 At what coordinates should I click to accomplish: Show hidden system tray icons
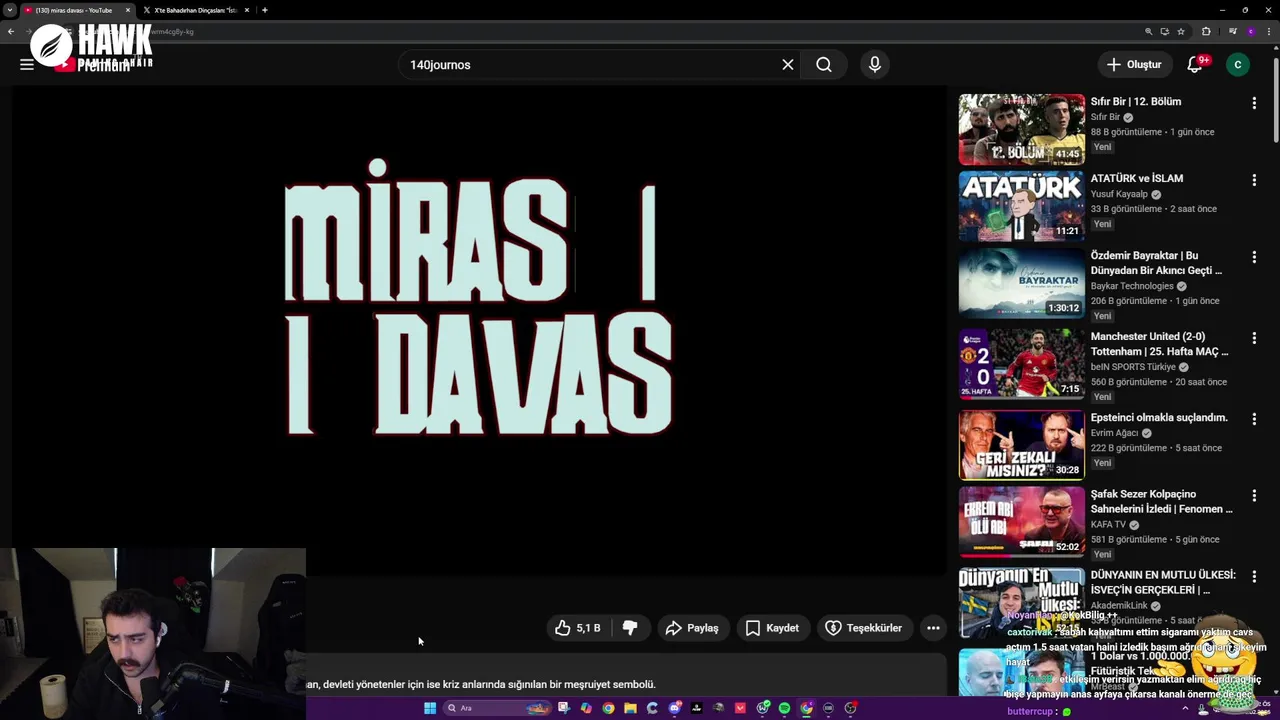coord(1186,708)
